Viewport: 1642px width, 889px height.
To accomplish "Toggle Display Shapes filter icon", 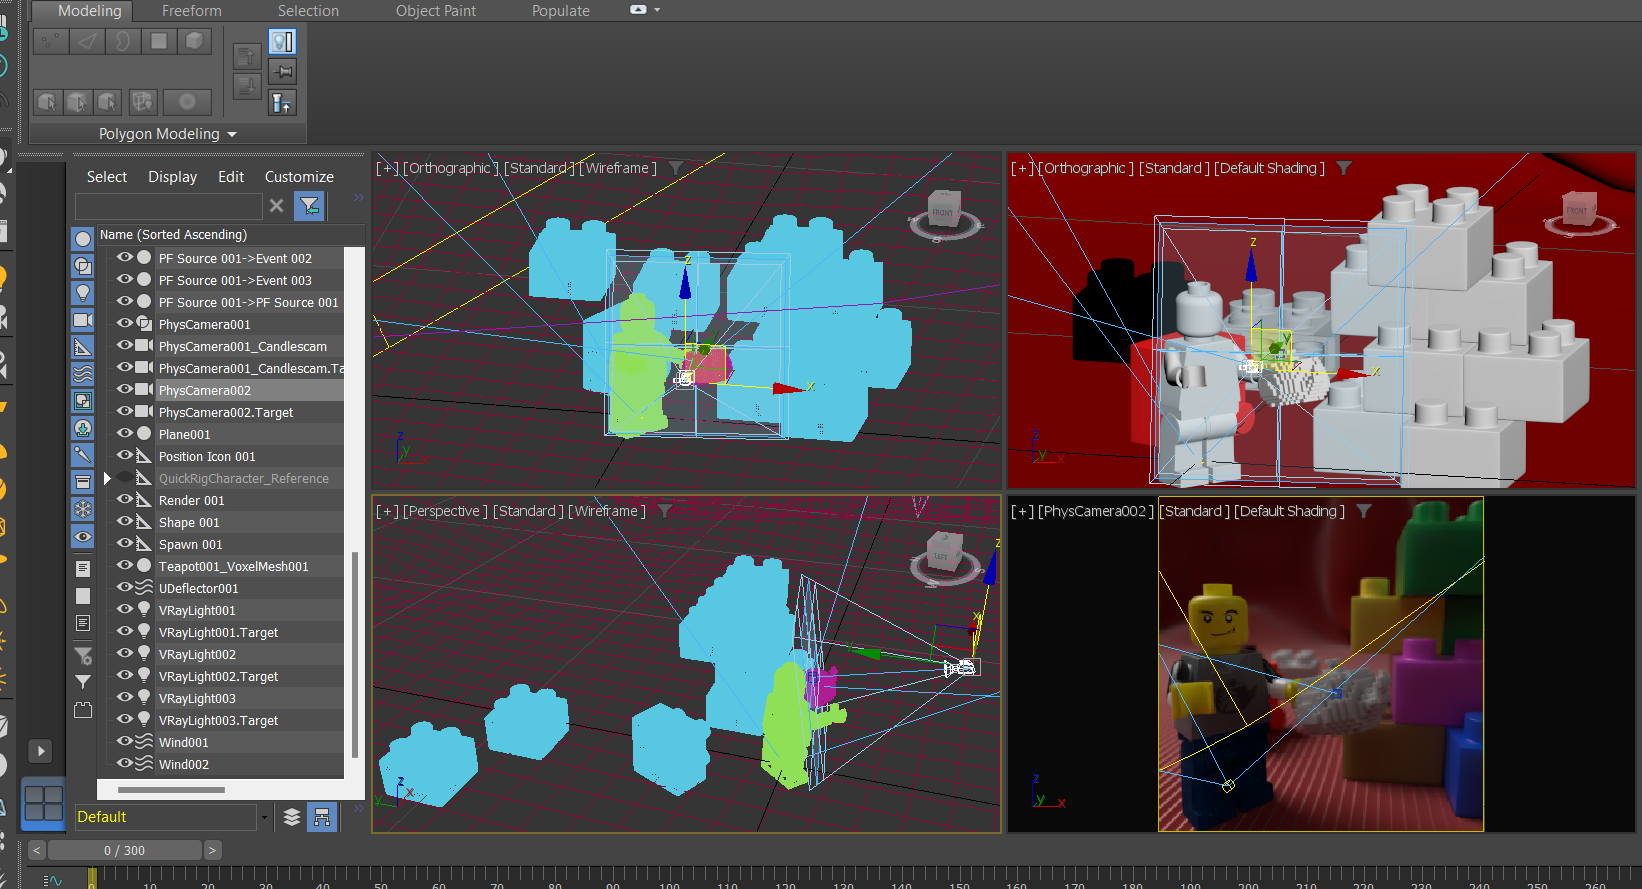I will click(x=83, y=266).
